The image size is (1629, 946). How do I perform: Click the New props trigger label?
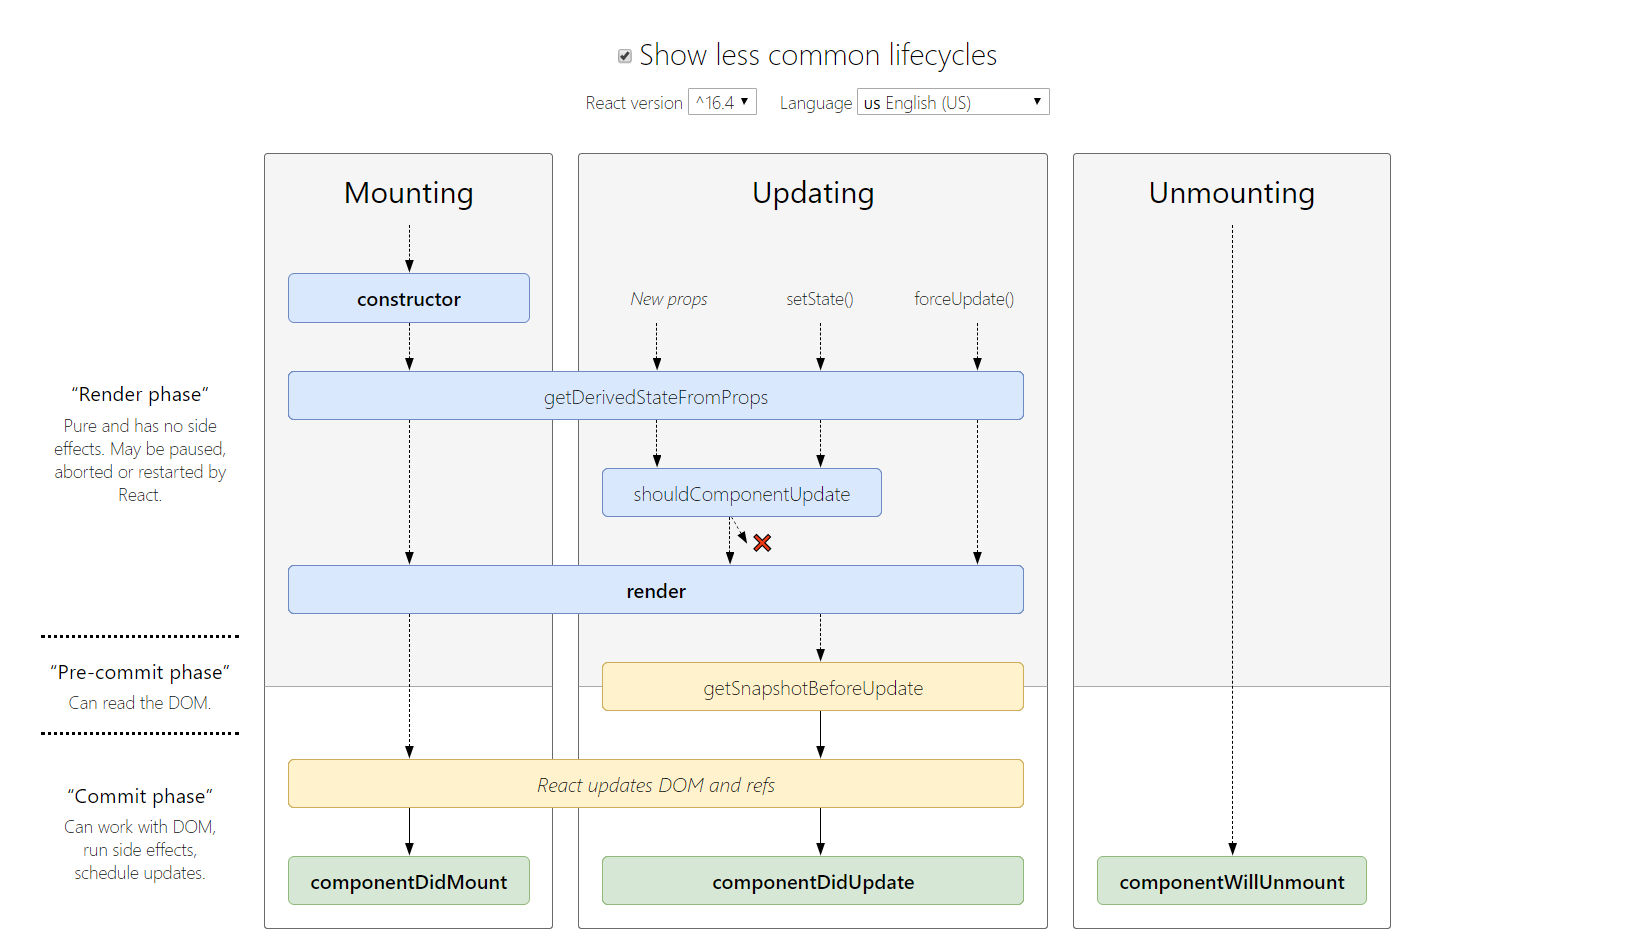point(668,299)
